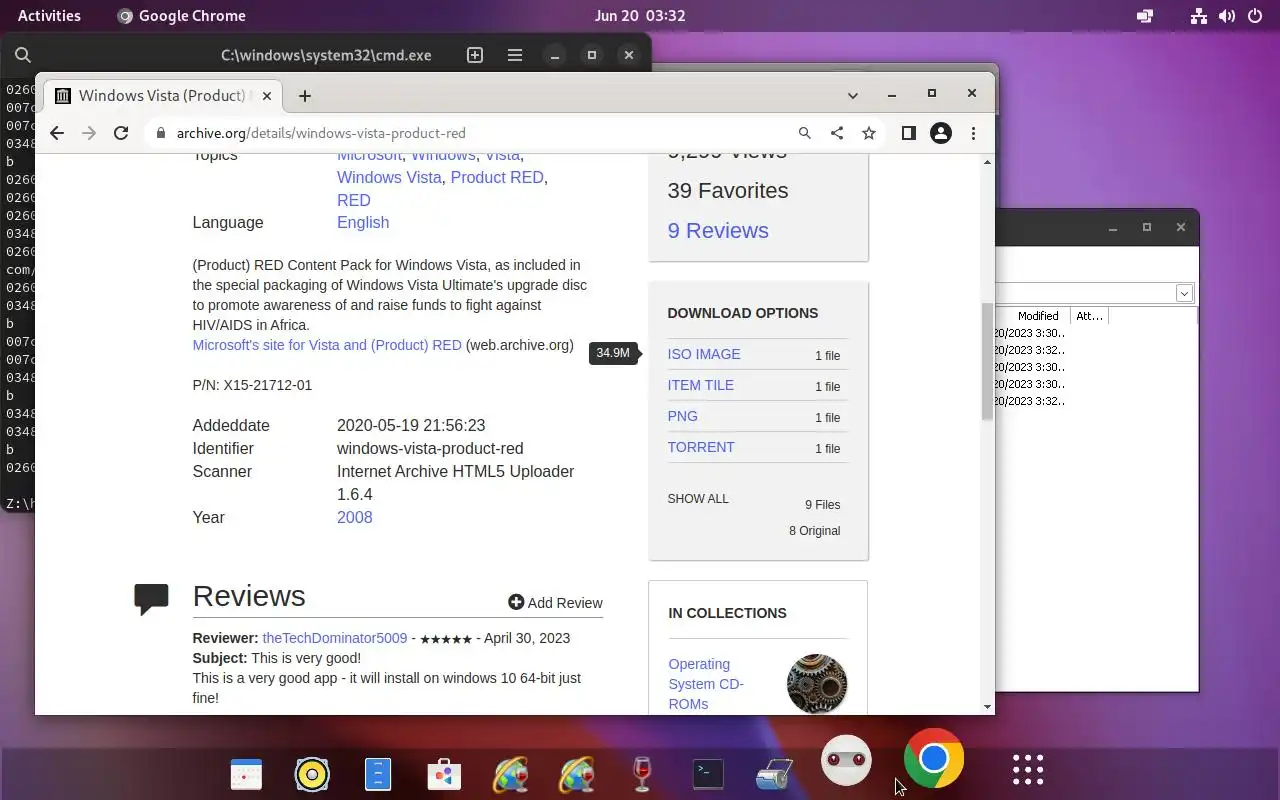The width and height of the screenshot is (1280, 800).
Task: Share this page from the address bar
Action: click(x=837, y=133)
